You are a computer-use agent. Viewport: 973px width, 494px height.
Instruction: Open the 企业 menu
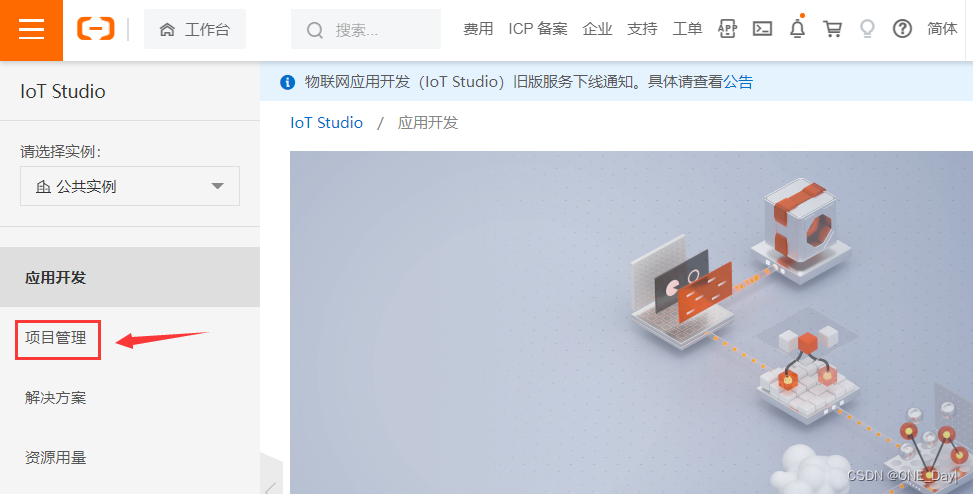[x=597, y=29]
